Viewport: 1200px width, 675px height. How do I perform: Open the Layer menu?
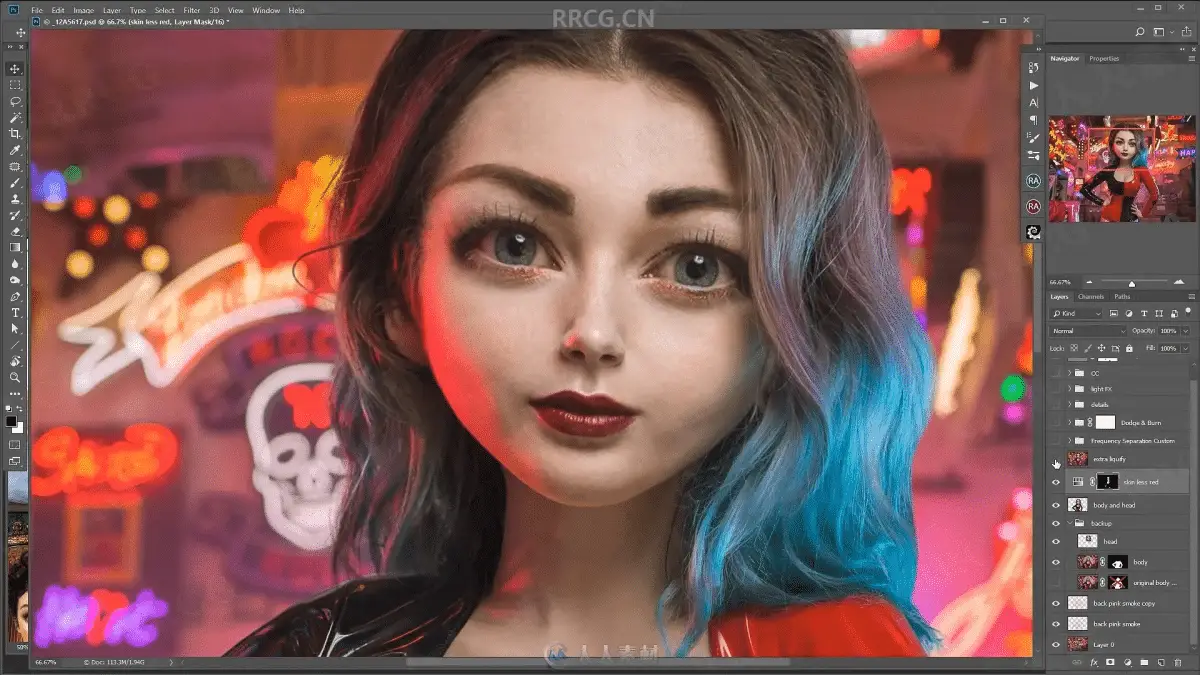[111, 10]
